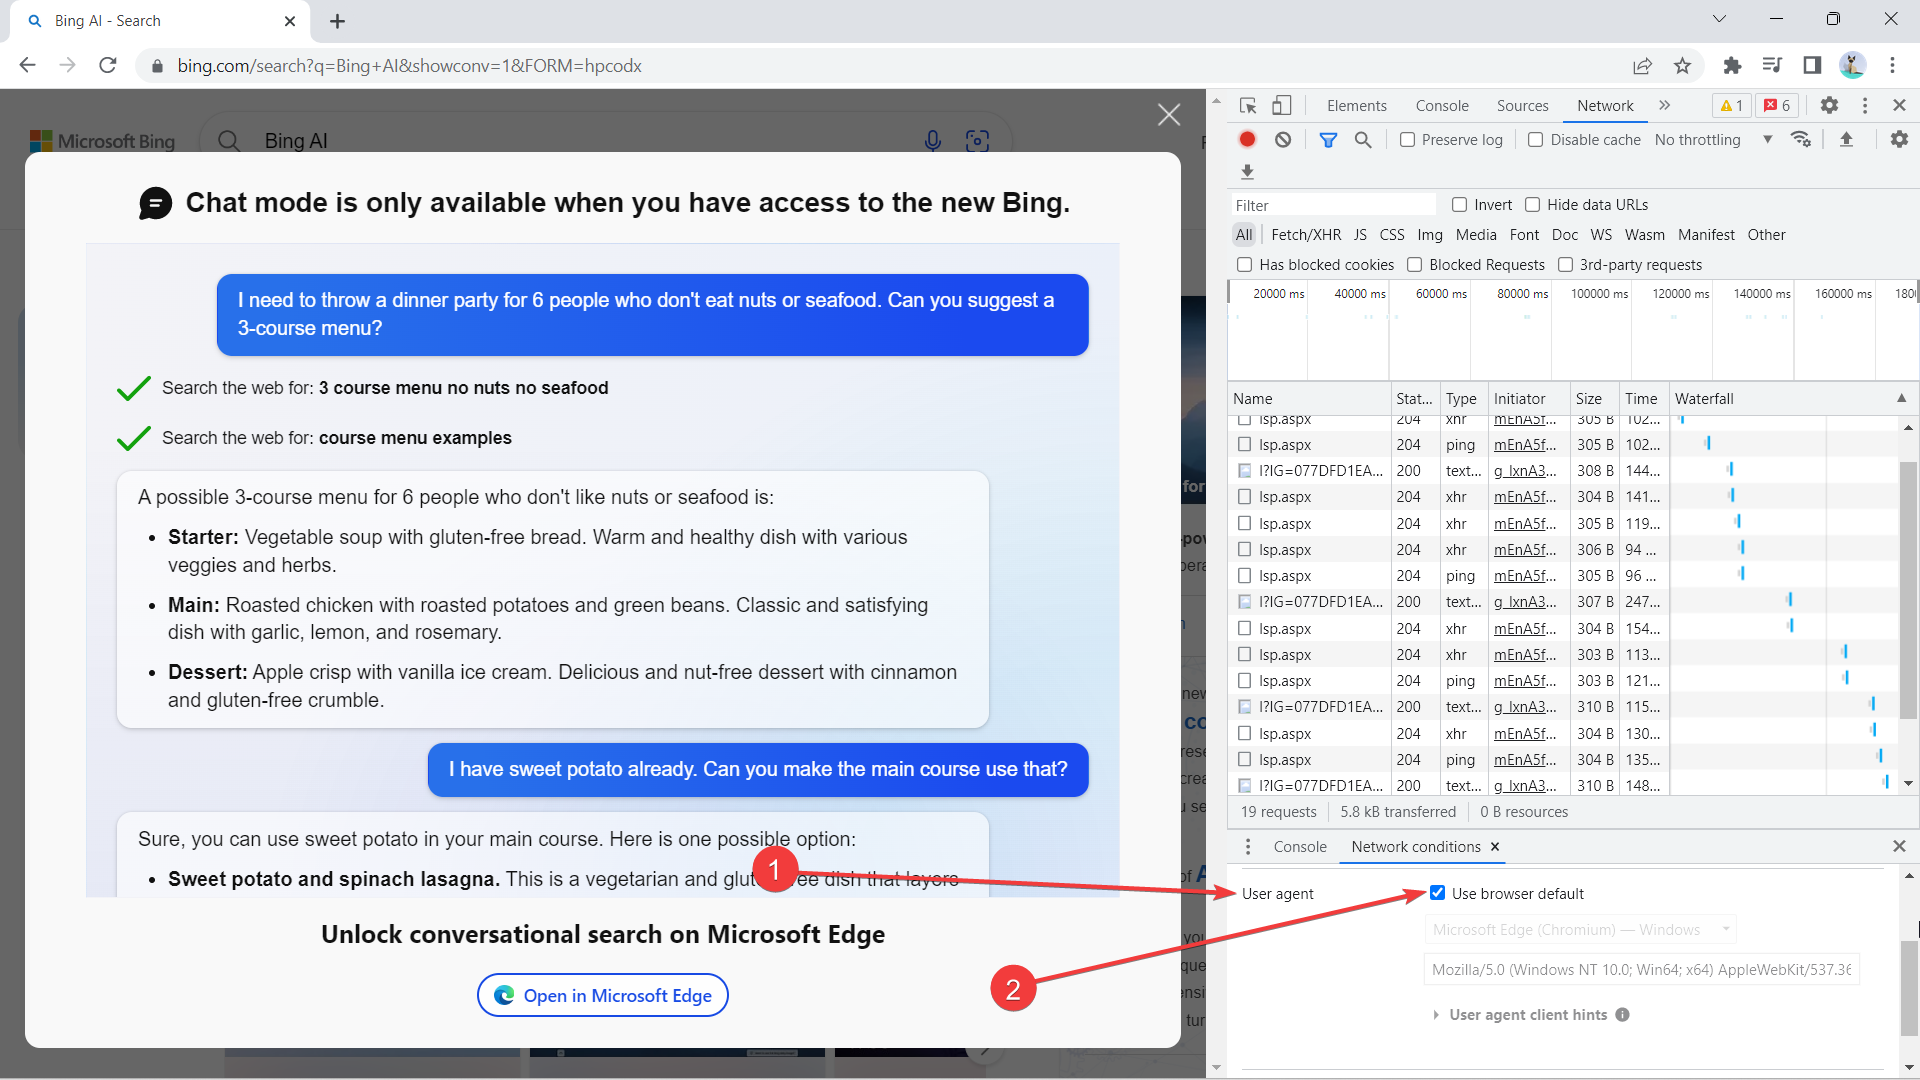The width and height of the screenshot is (1920, 1080).
Task: Filter requests by Fetch/XHR
Action: tap(1306, 235)
